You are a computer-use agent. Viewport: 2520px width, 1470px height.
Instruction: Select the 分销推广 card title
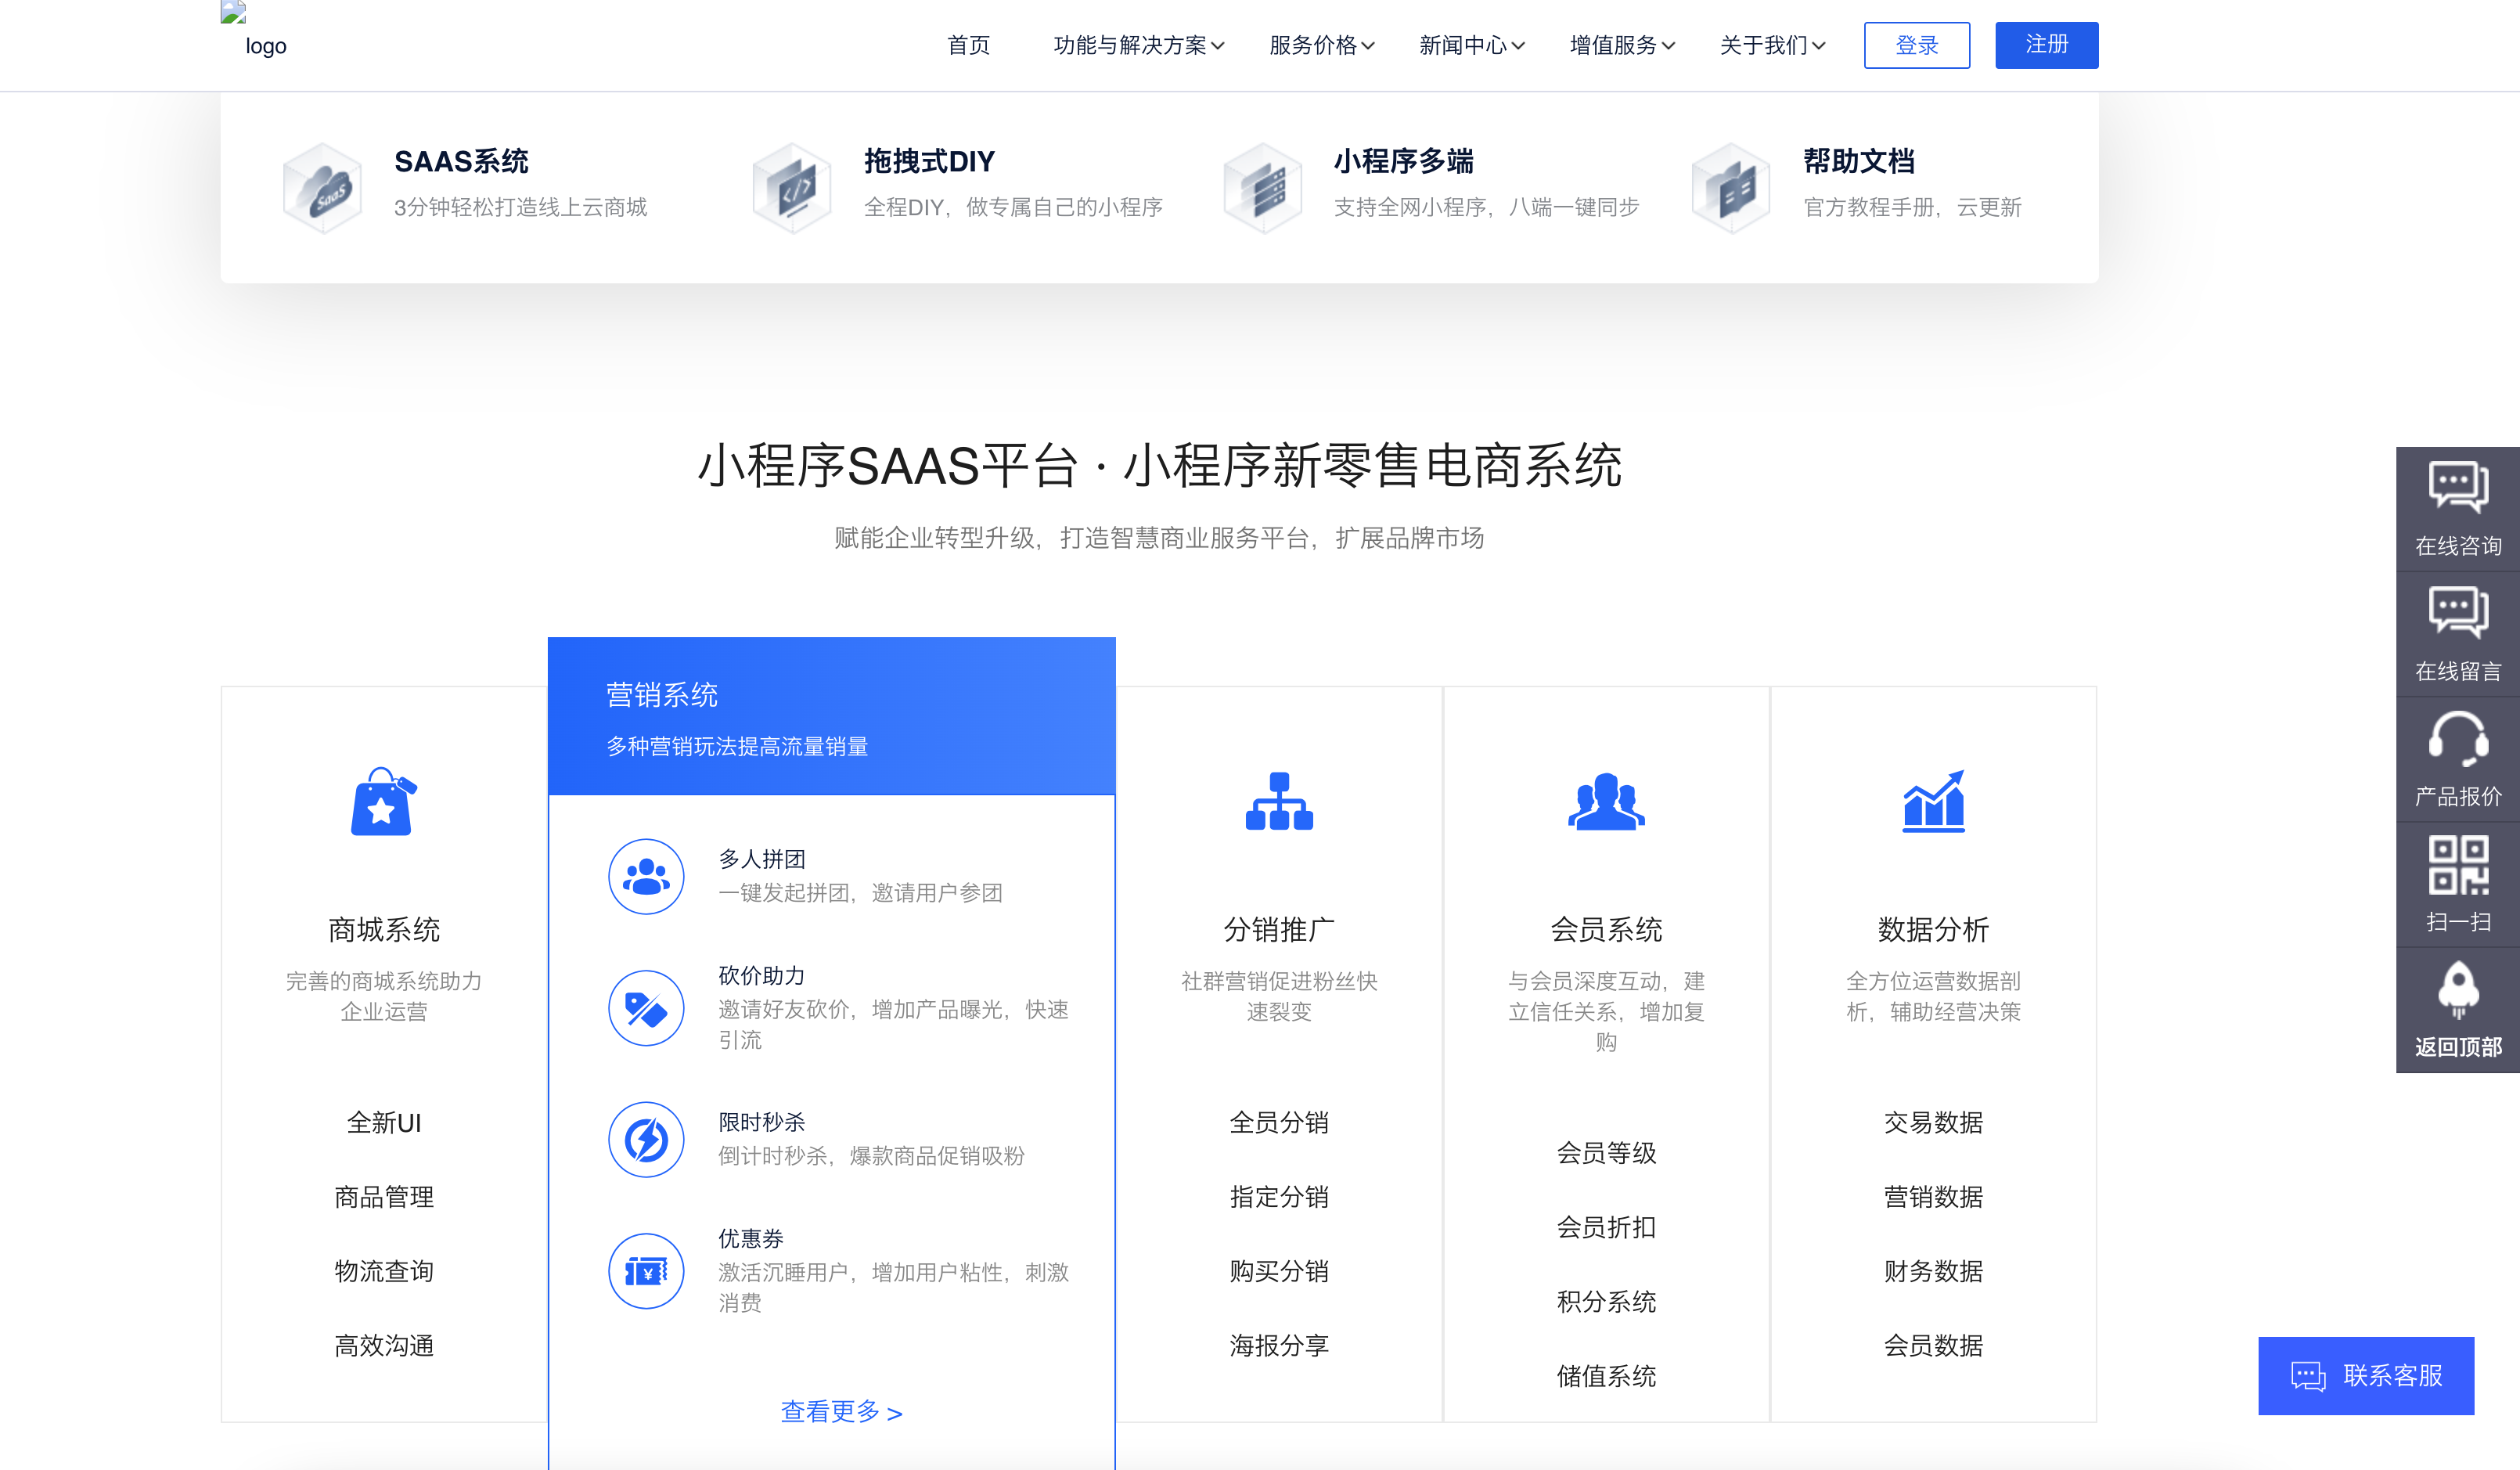point(1279,929)
